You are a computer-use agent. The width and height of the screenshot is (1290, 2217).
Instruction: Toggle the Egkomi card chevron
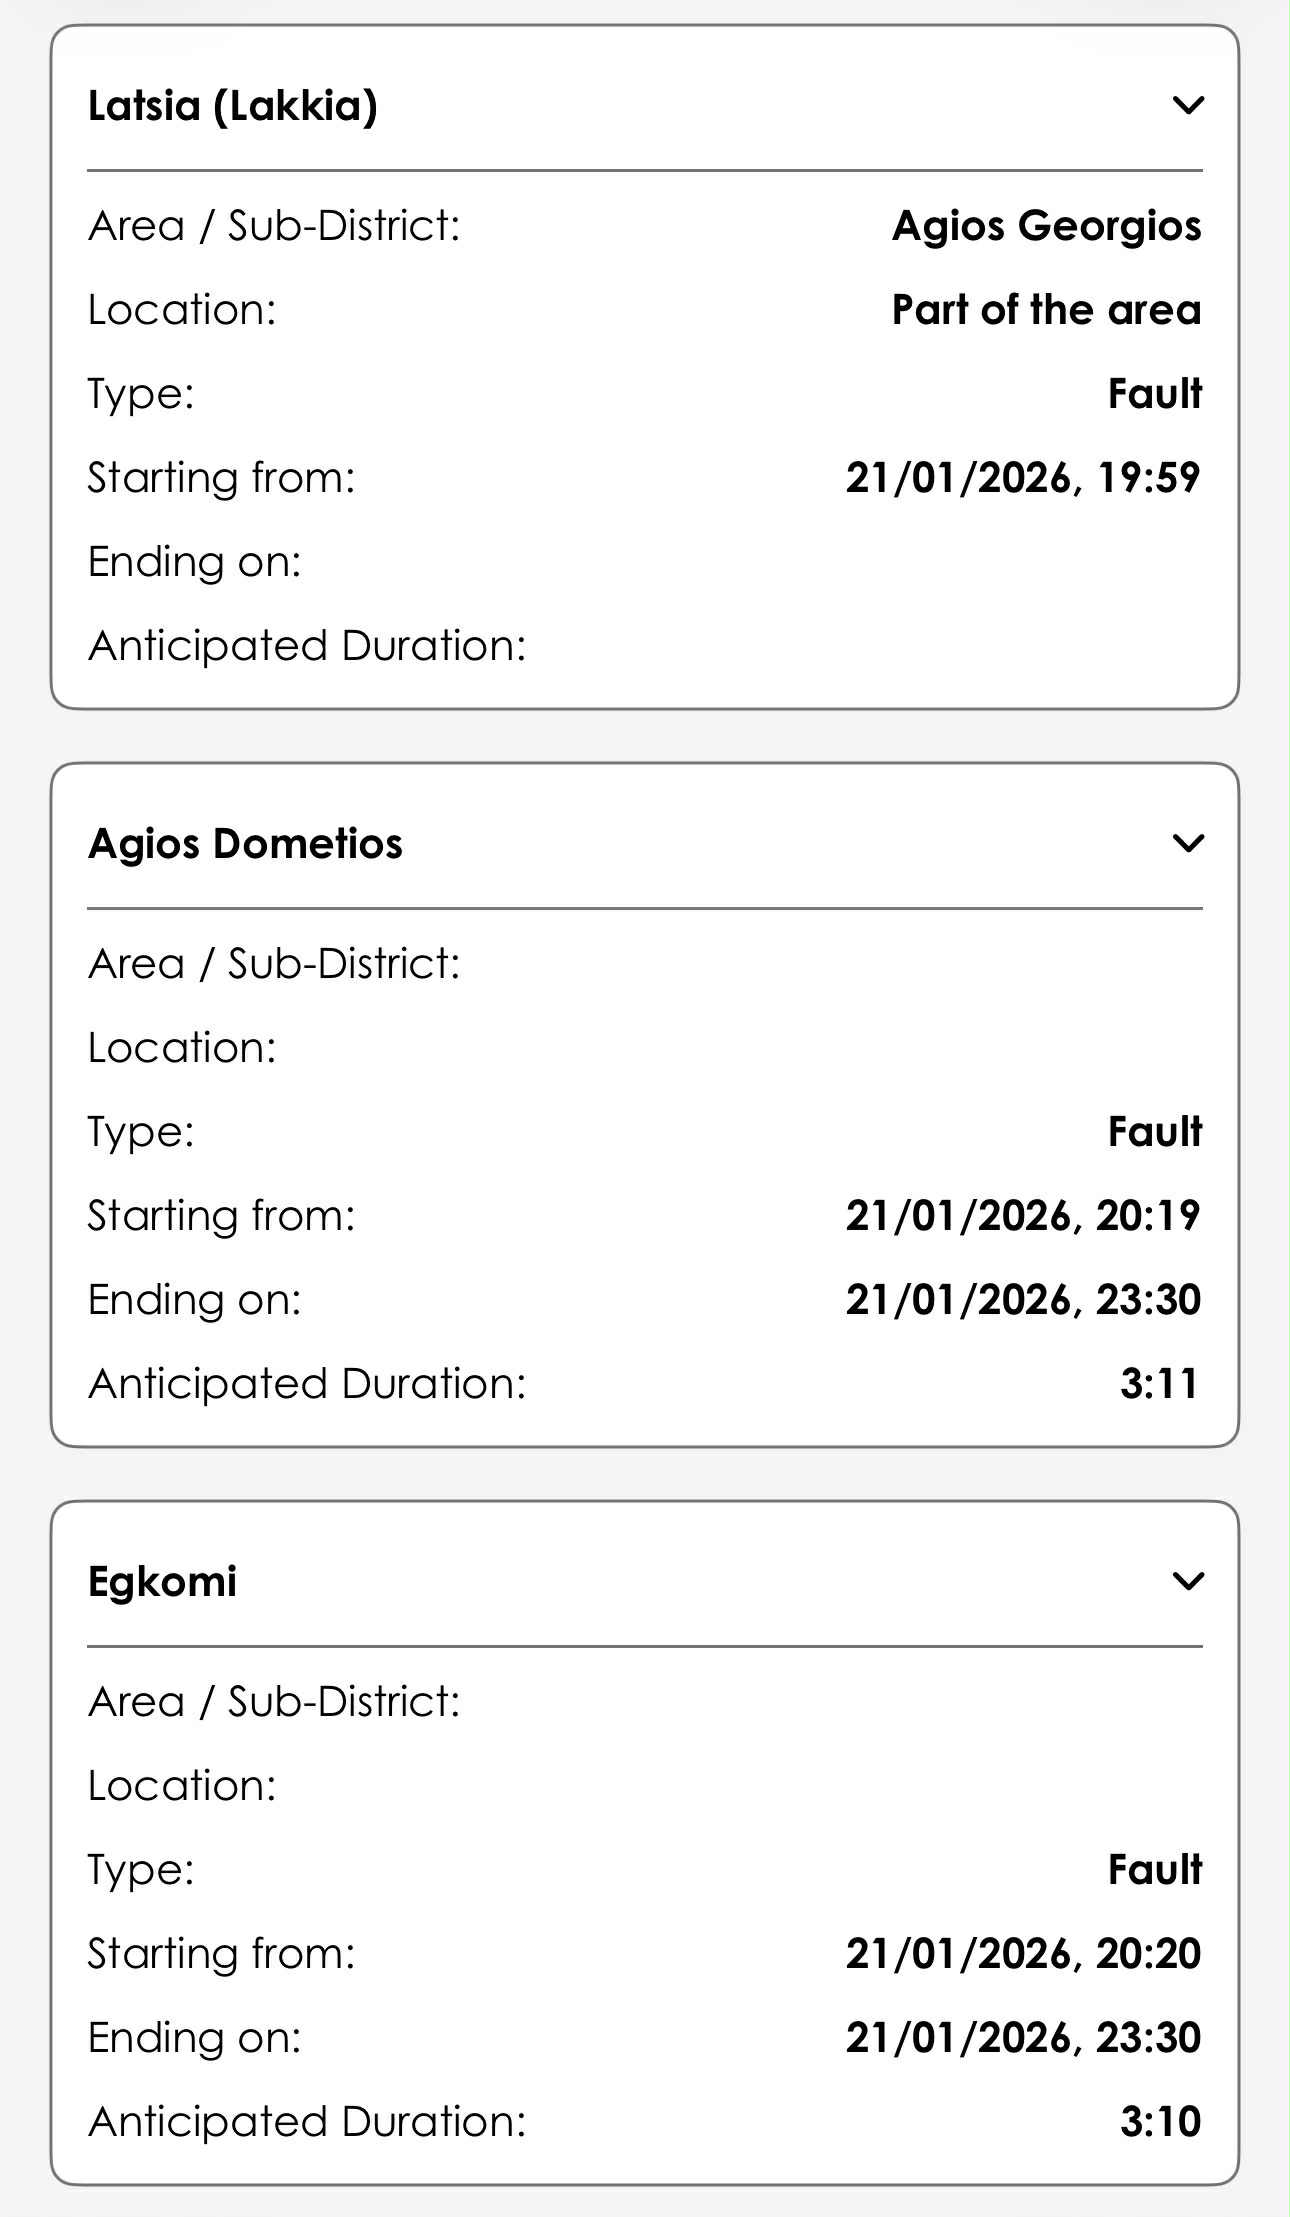click(1187, 1581)
